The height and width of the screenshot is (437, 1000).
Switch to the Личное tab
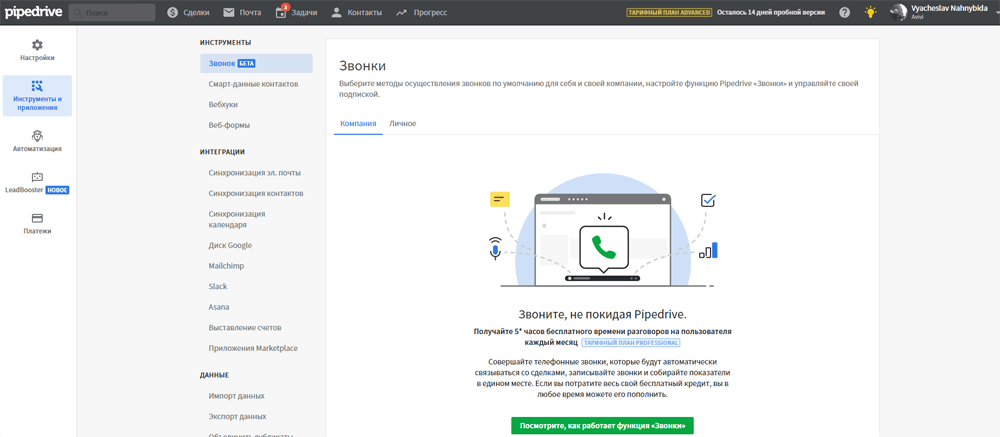click(402, 123)
